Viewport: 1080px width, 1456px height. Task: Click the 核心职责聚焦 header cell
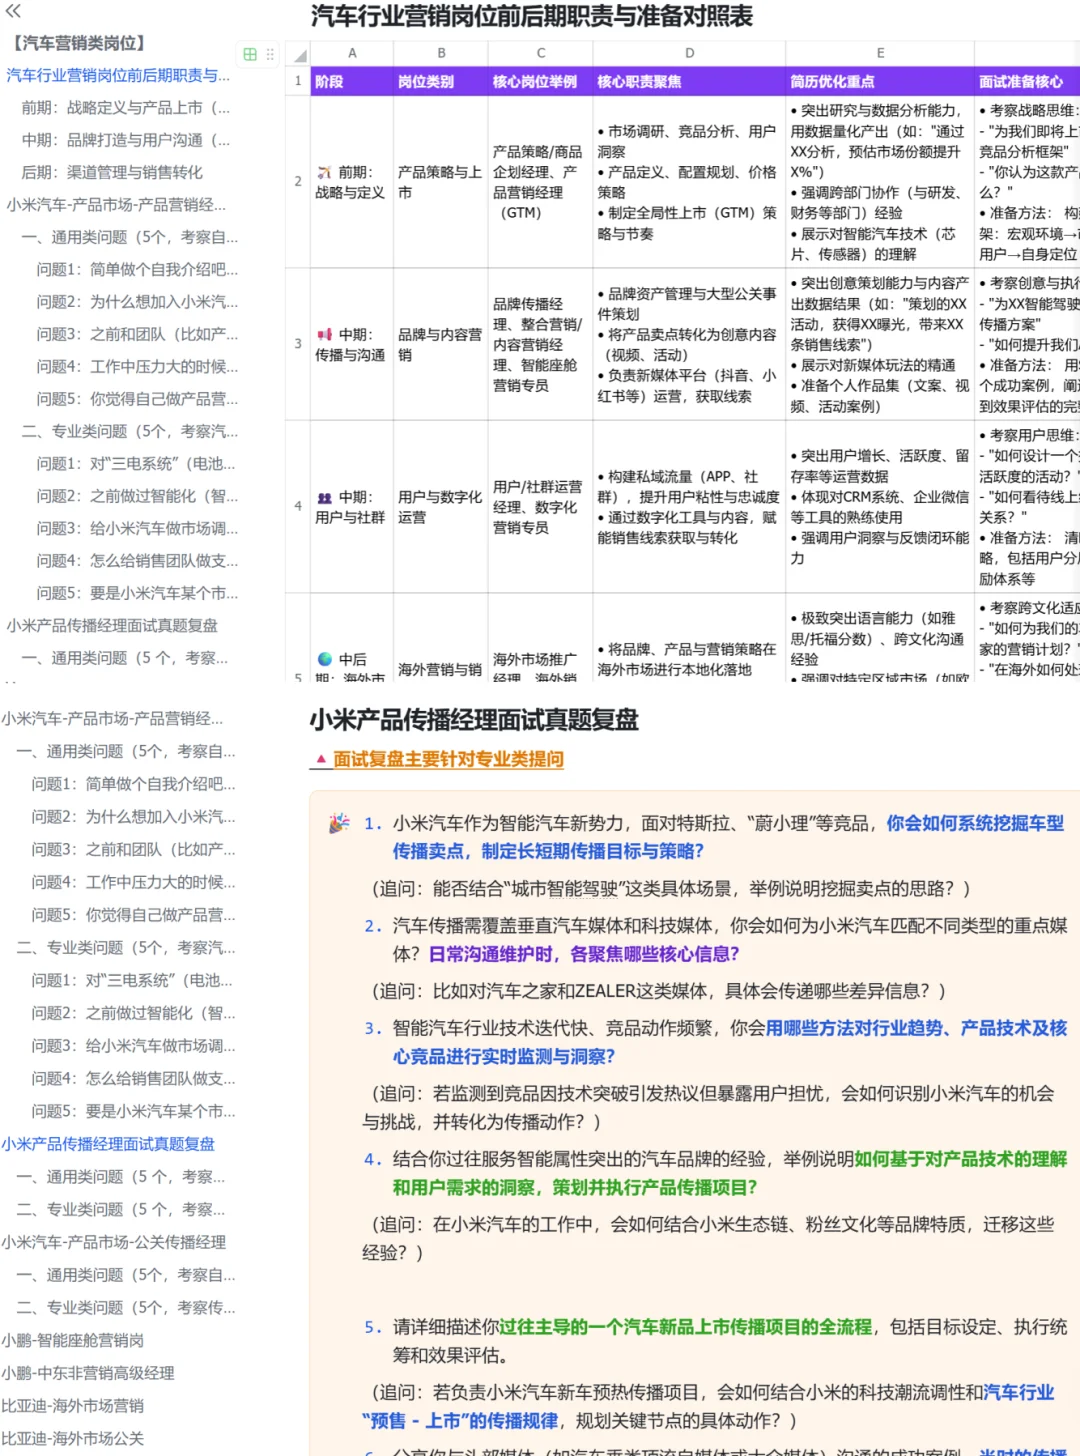(689, 81)
